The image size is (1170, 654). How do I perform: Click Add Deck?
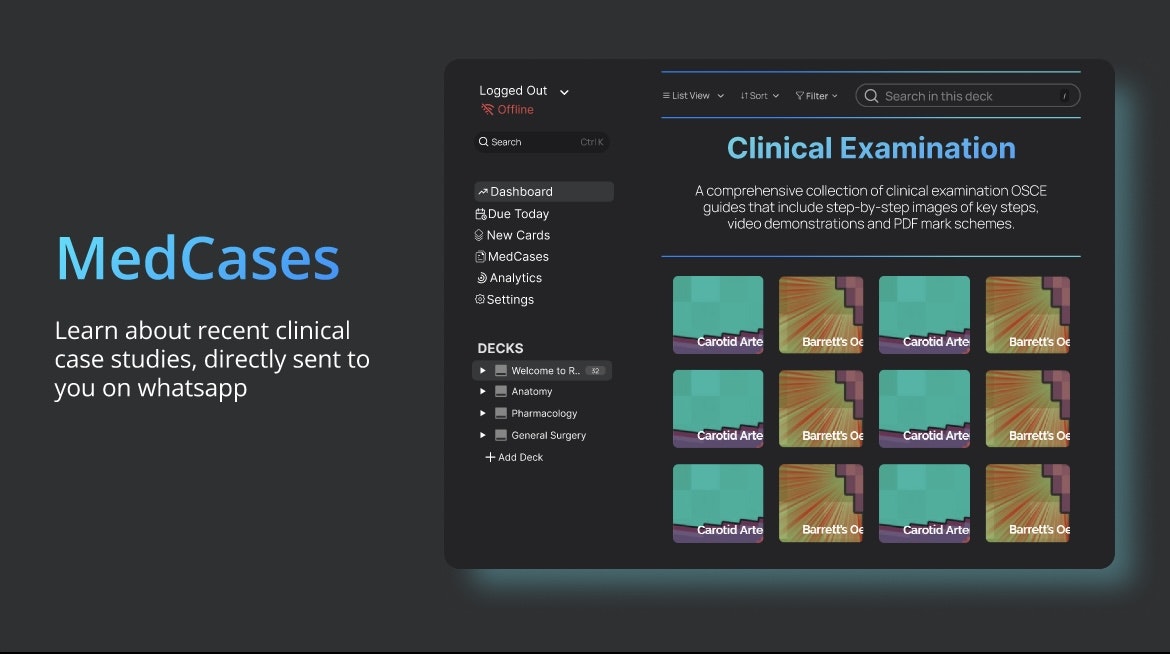click(x=514, y=457)
